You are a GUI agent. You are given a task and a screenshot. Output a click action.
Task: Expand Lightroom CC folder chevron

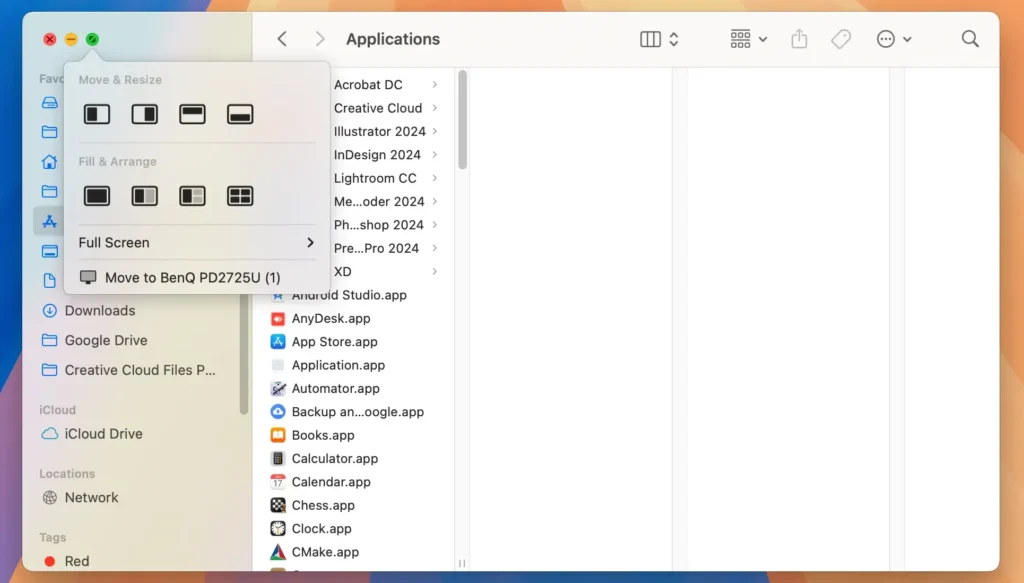coord(434,178)
